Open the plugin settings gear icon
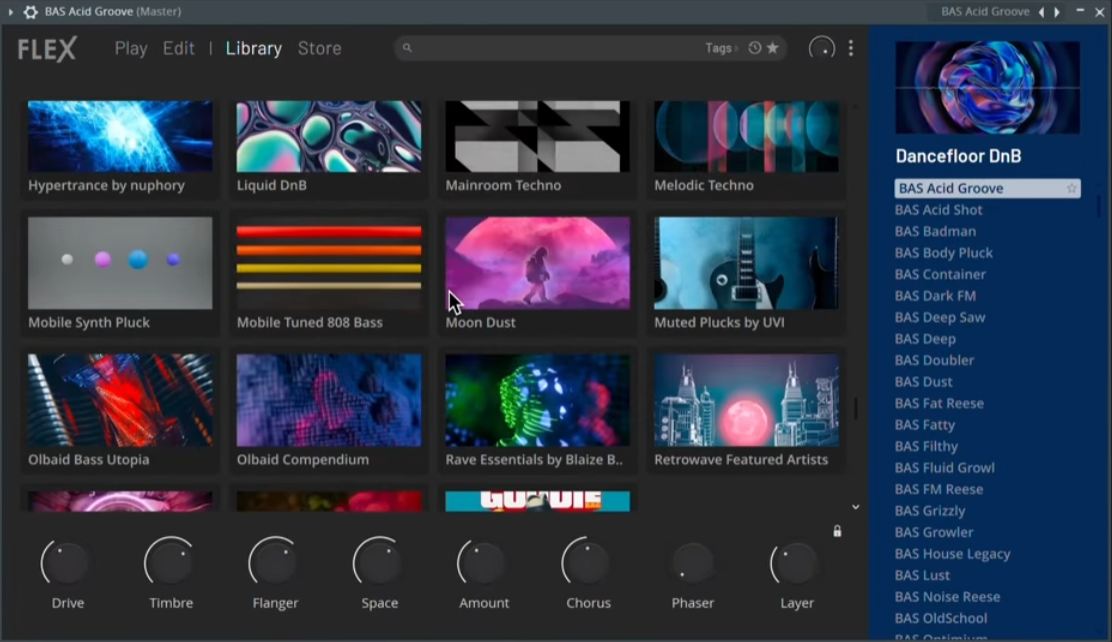 click(x=30, y=11)
